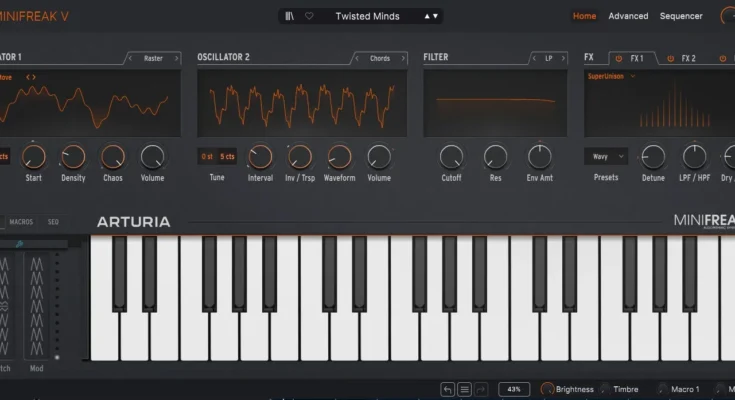Click the Twisted Minds preset name
Viewport: 735px width, 400px height.
[x=368, y=16]
